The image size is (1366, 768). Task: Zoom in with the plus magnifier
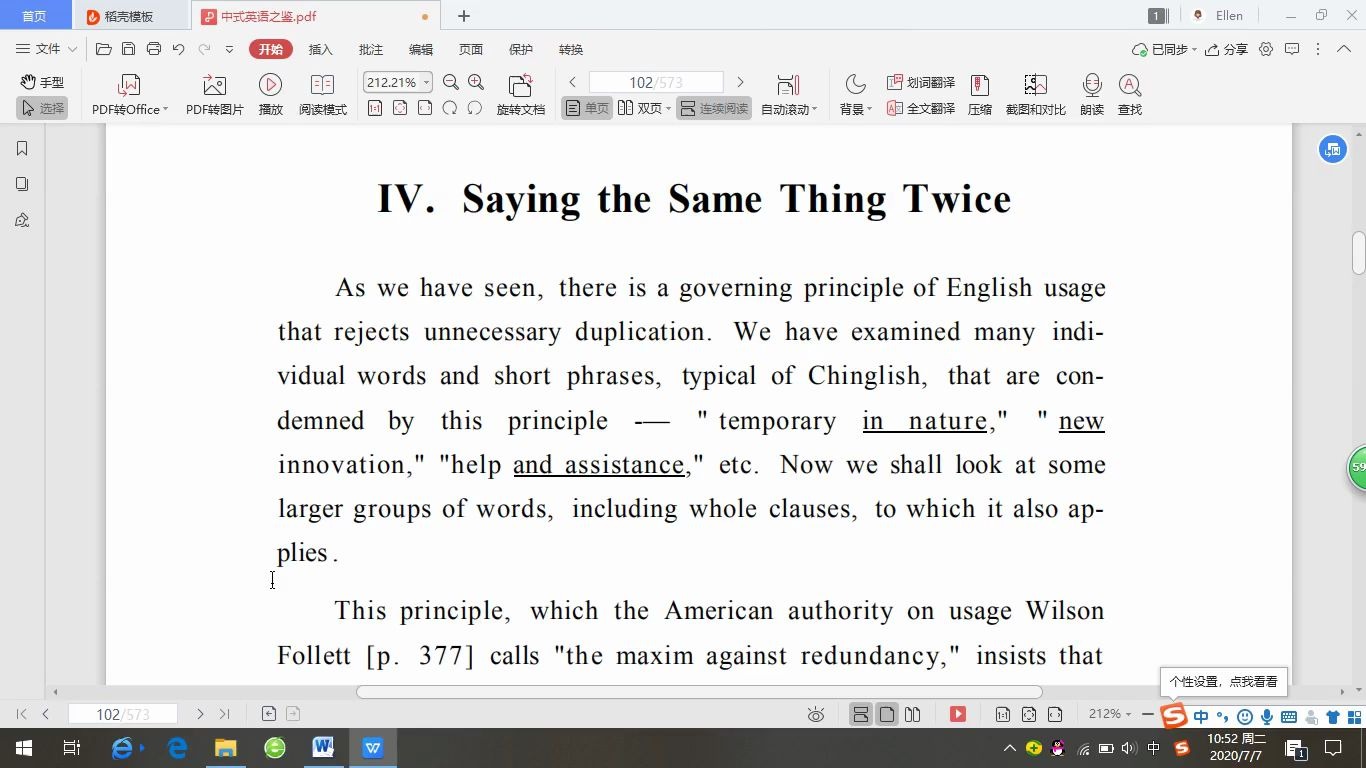pos(476,83)
